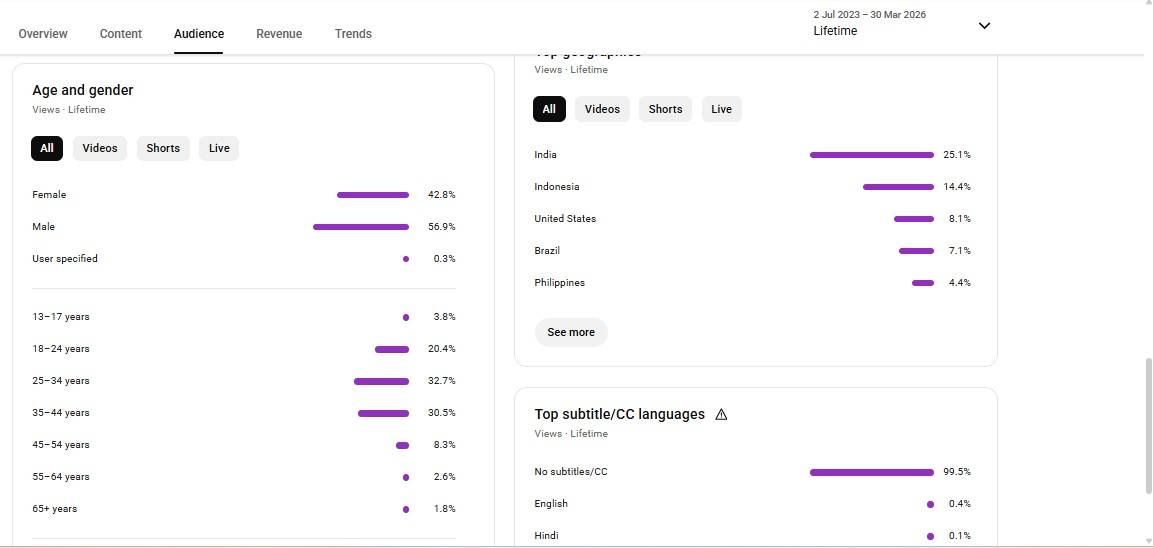Viewport: 1153px width, 548px height.
Task: Select the Trends tab
Action: click(x=353, y=34)
